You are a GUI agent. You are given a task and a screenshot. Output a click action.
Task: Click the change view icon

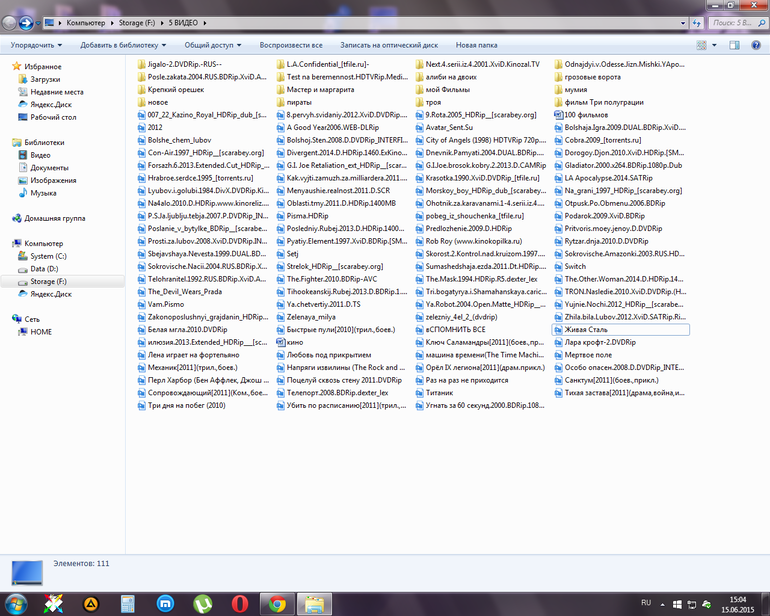(702, 45)
